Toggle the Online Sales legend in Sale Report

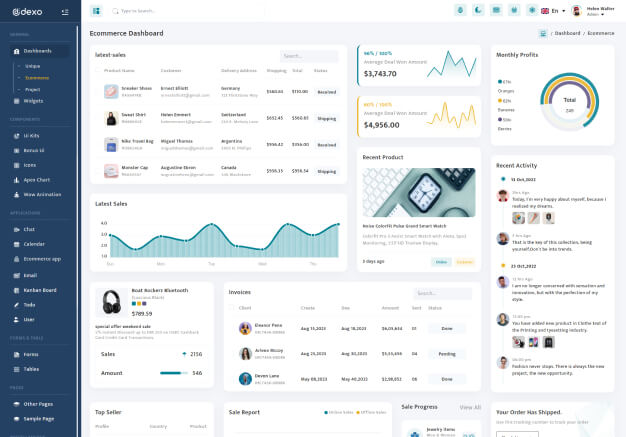click(341, 412)
